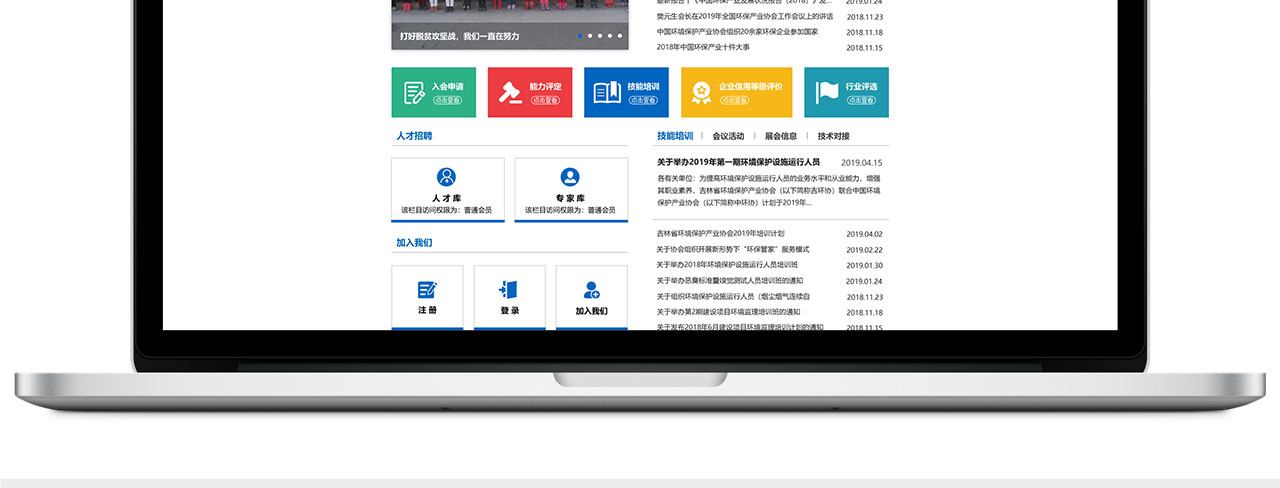Switch to the 会议活动 tab
The width and height of the screenshot is (1280, 488).
pos(728,136)
